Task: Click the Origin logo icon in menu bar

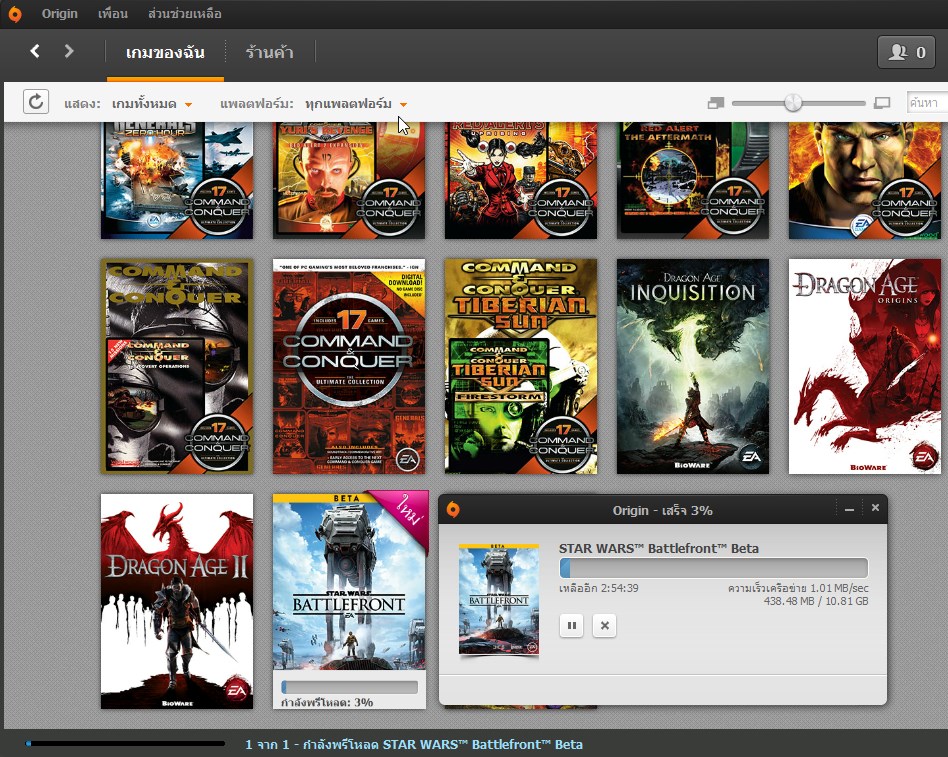Action: pos(15,13)
